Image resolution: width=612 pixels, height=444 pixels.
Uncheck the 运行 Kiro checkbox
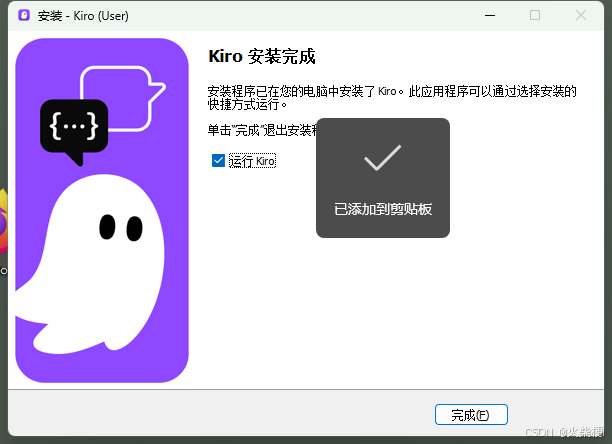tap(218, 160)
